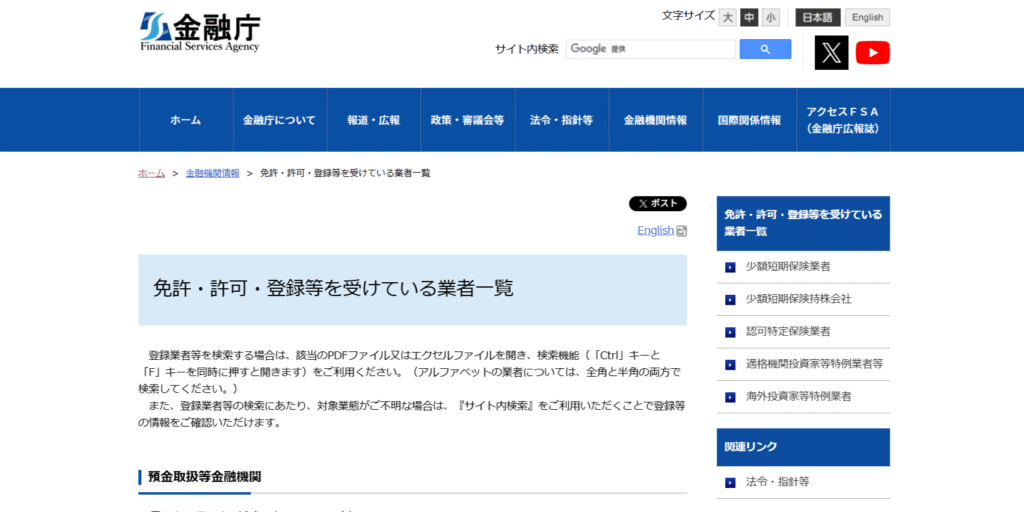Click the ホーム breadcrumb link
Viewport: 1024px width, 512px height.
pyautogui.click(x=151, y=173)
